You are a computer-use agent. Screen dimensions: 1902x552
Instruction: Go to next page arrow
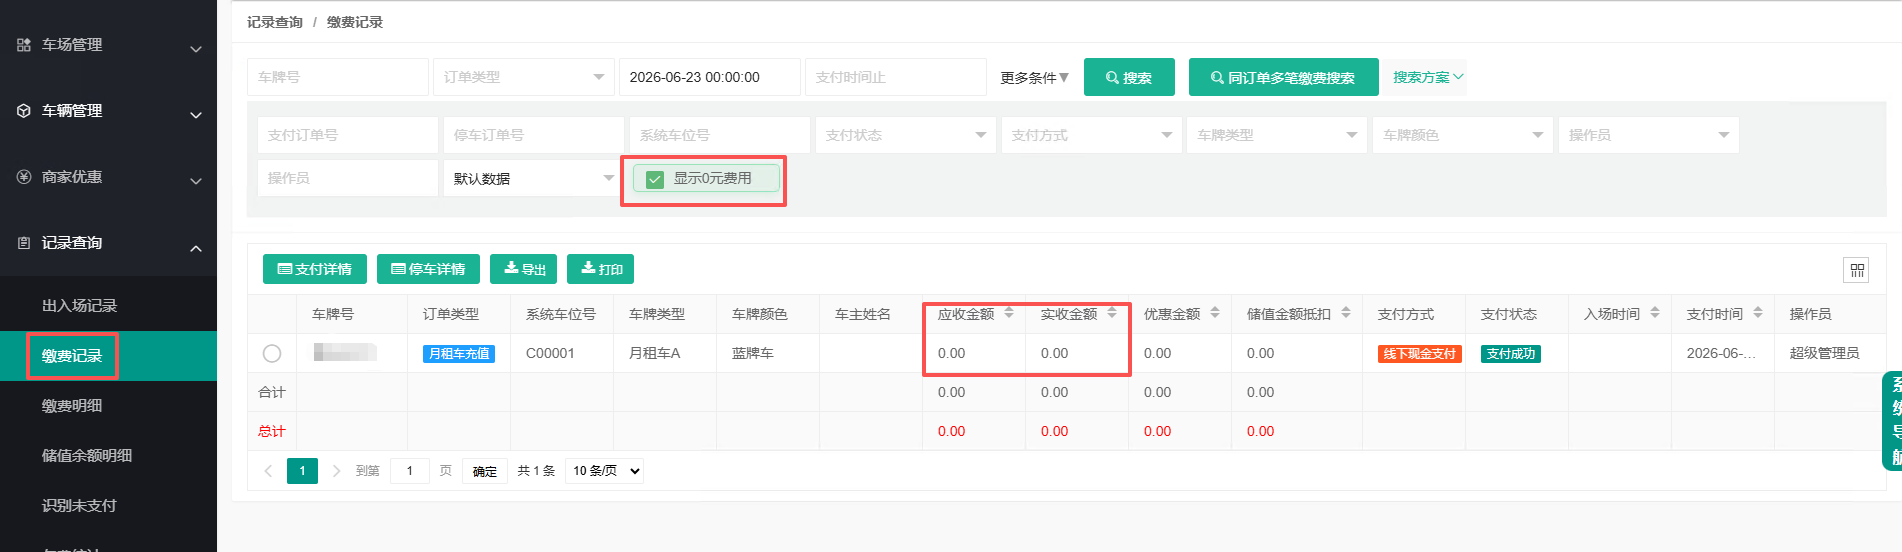(336, 471)
